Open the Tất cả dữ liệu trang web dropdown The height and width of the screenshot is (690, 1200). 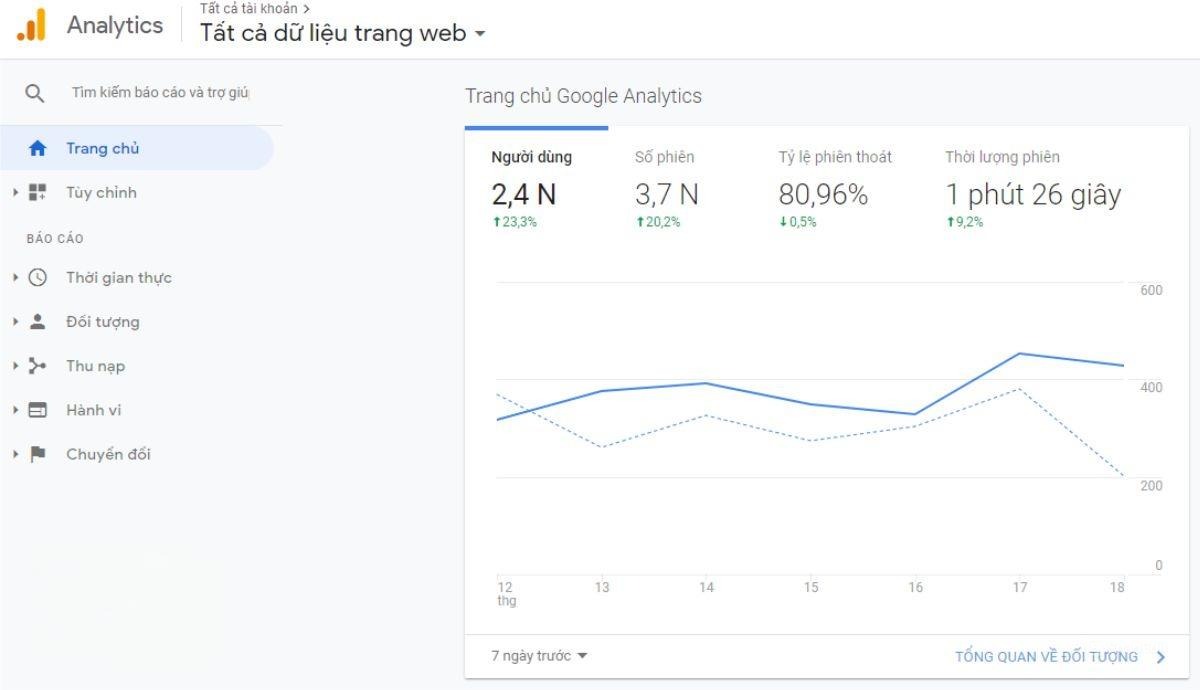click(x=343, y=33)
